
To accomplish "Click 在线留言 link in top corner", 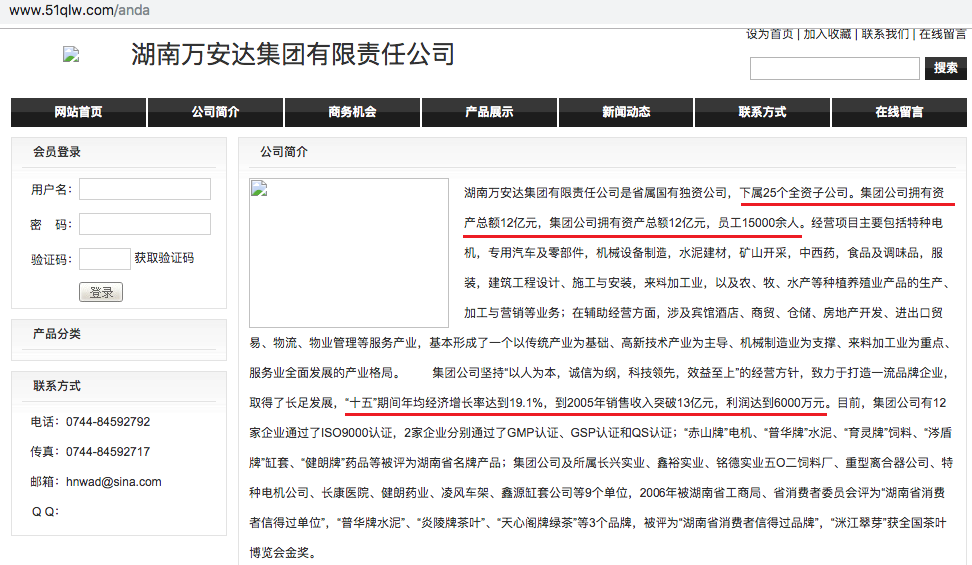I will tap(944, 34).
